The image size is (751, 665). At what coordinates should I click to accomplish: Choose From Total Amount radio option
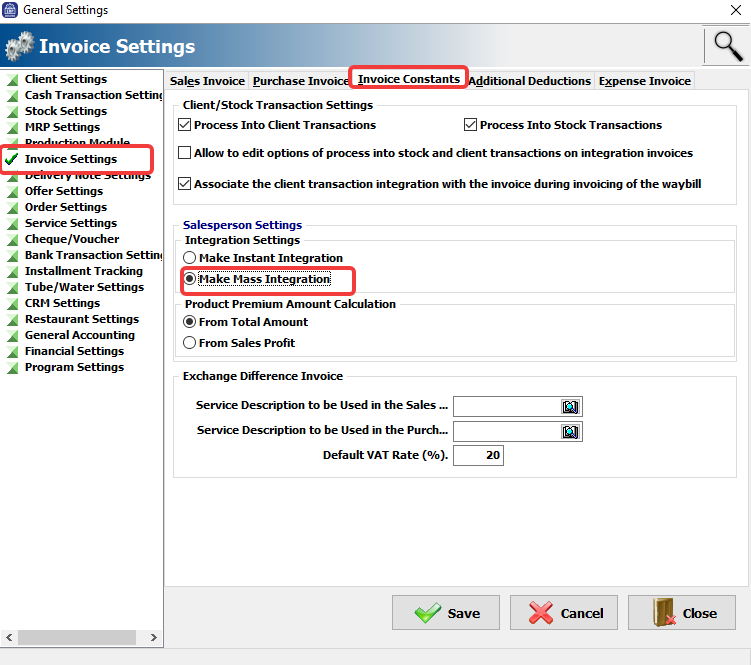pyautogui.click(x=190, y=322)
